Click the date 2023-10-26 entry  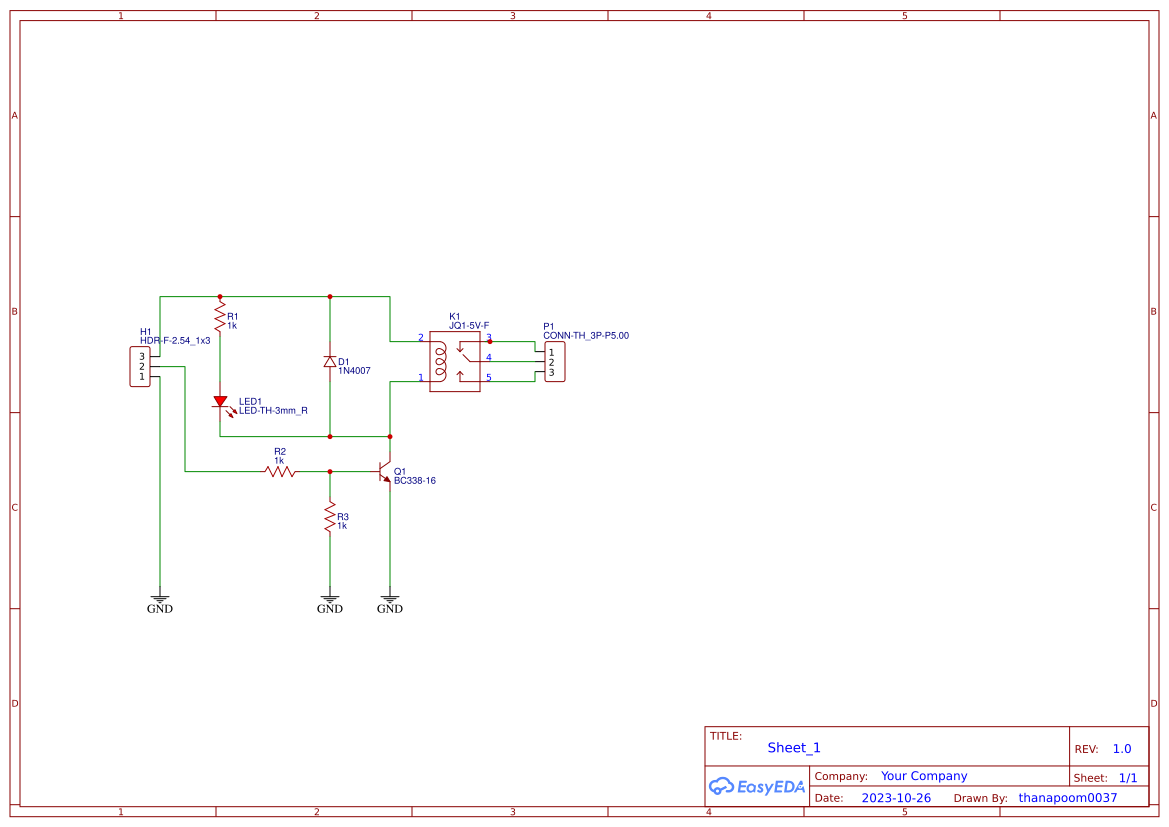coord(896,798)
